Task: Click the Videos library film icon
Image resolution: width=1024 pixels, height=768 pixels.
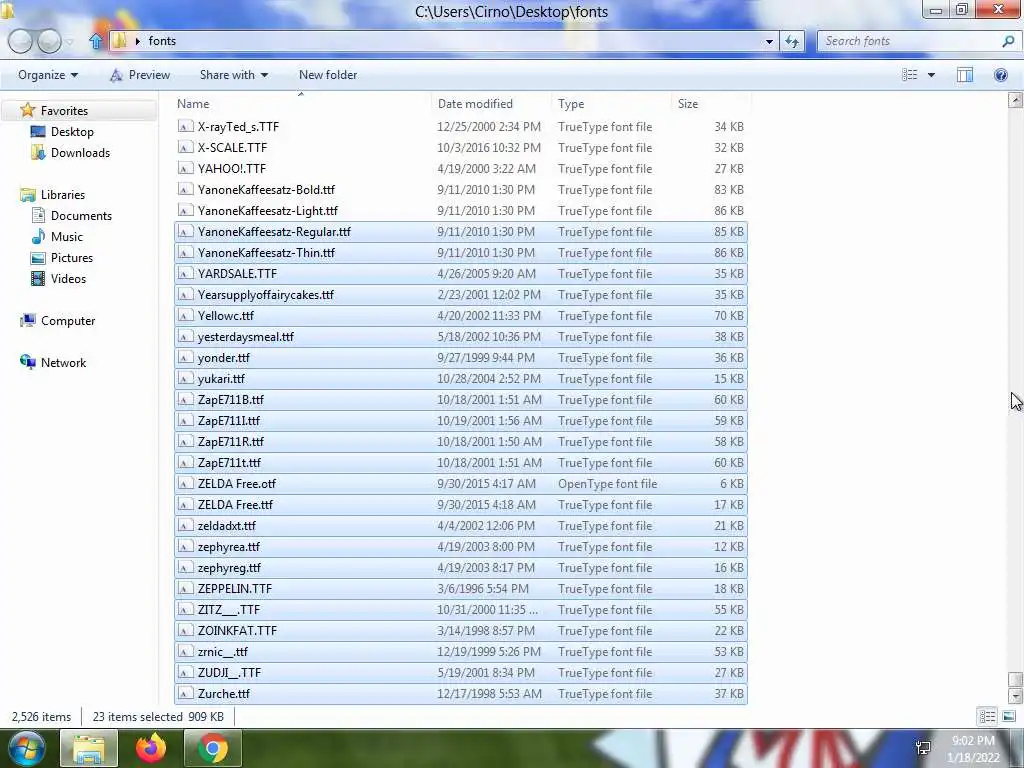Action: click(x=39, y=279)
